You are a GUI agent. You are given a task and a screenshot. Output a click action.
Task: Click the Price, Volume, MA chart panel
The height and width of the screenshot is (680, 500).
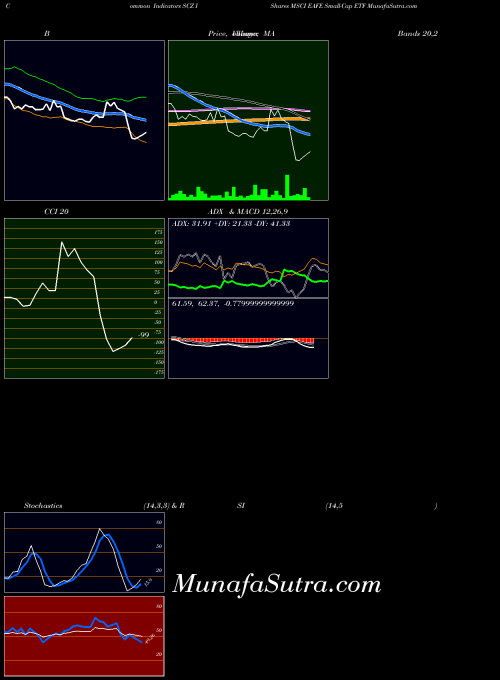tap(248, 121)
